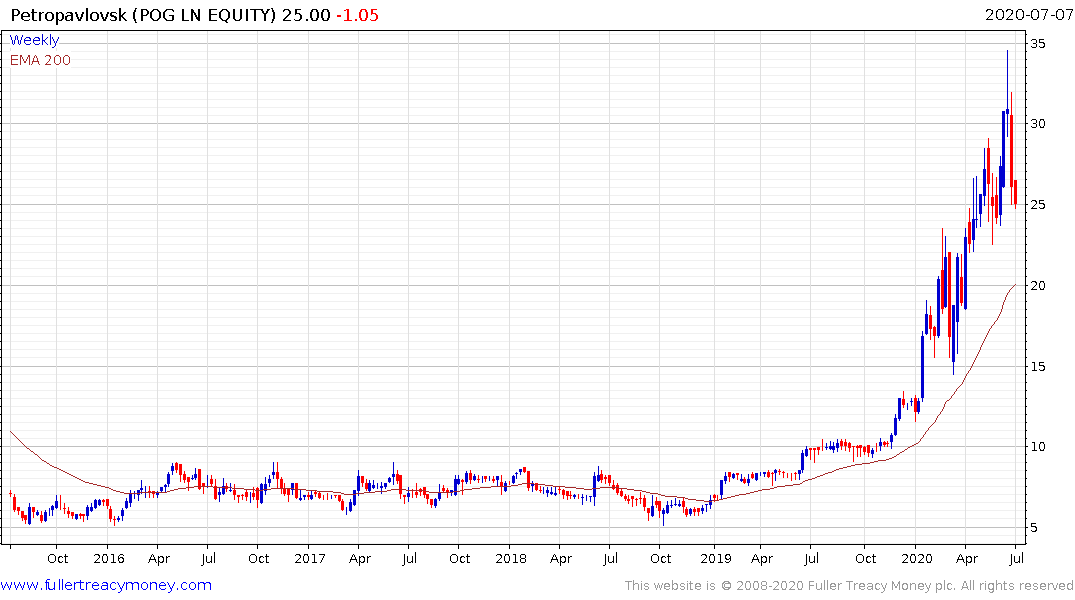Click the 25 price axis label
The width and height of the screenshot is (1075, 600).
pos(1038,205)
